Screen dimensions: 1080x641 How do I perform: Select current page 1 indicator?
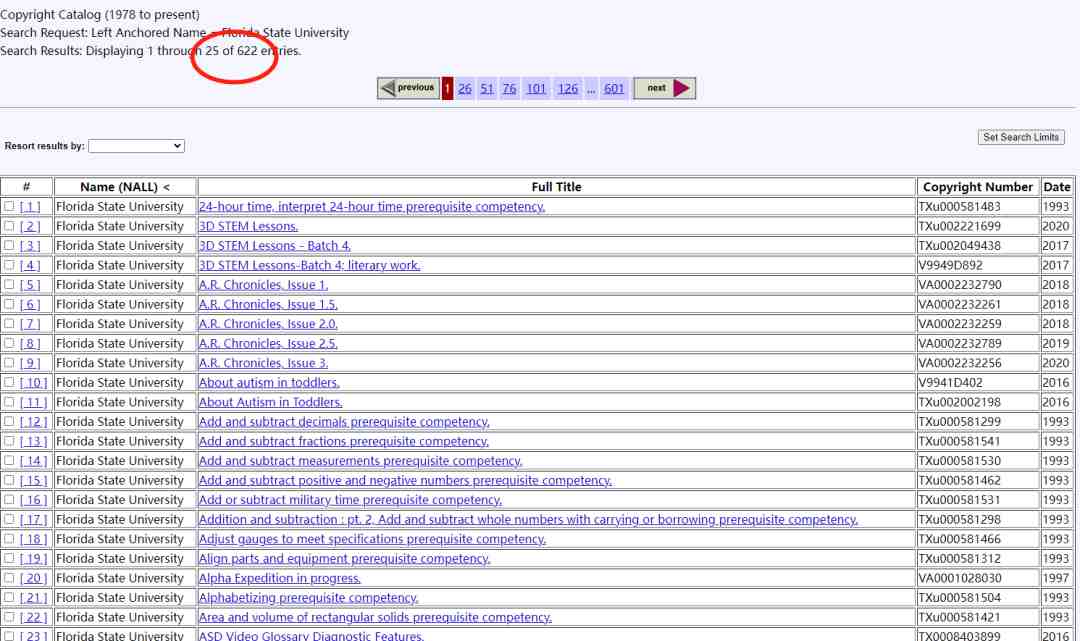(x=448, y=88)
